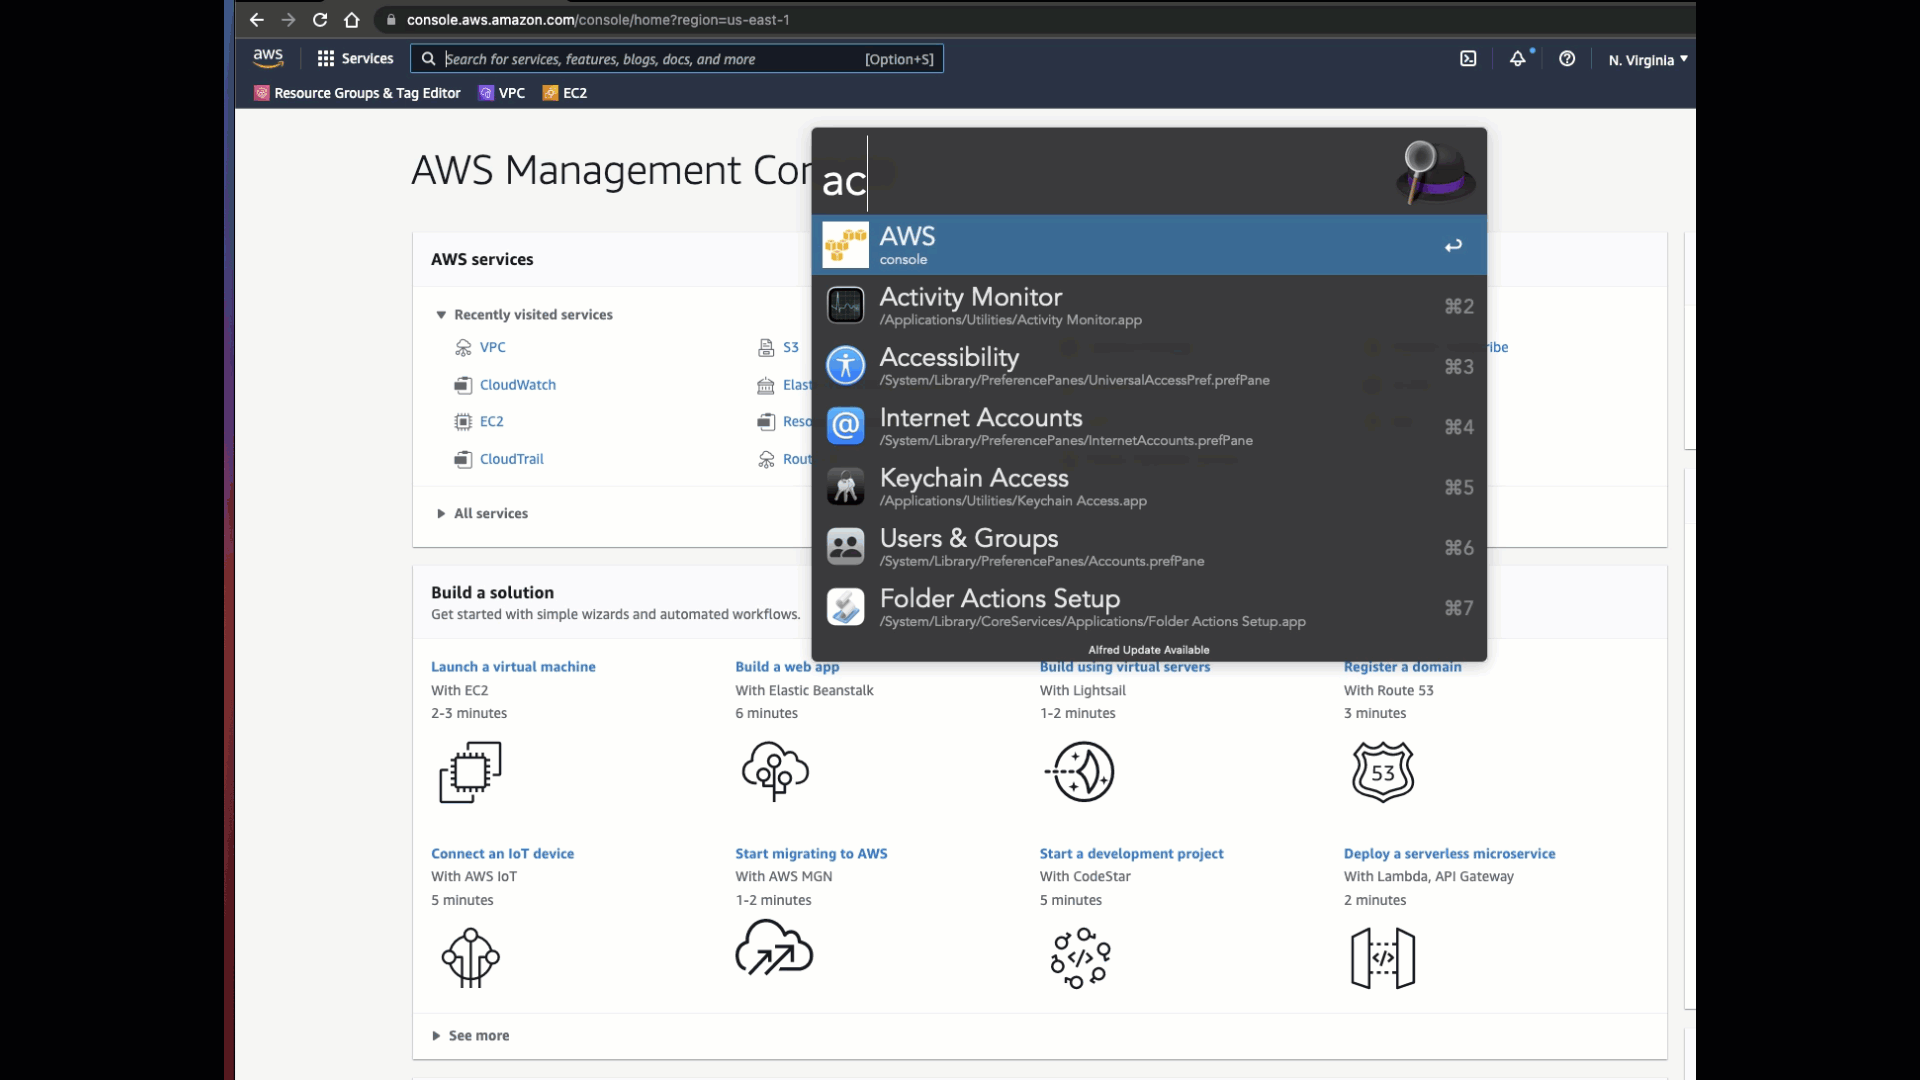Click the Lightsail compass icon

(x=1081, y=771)
